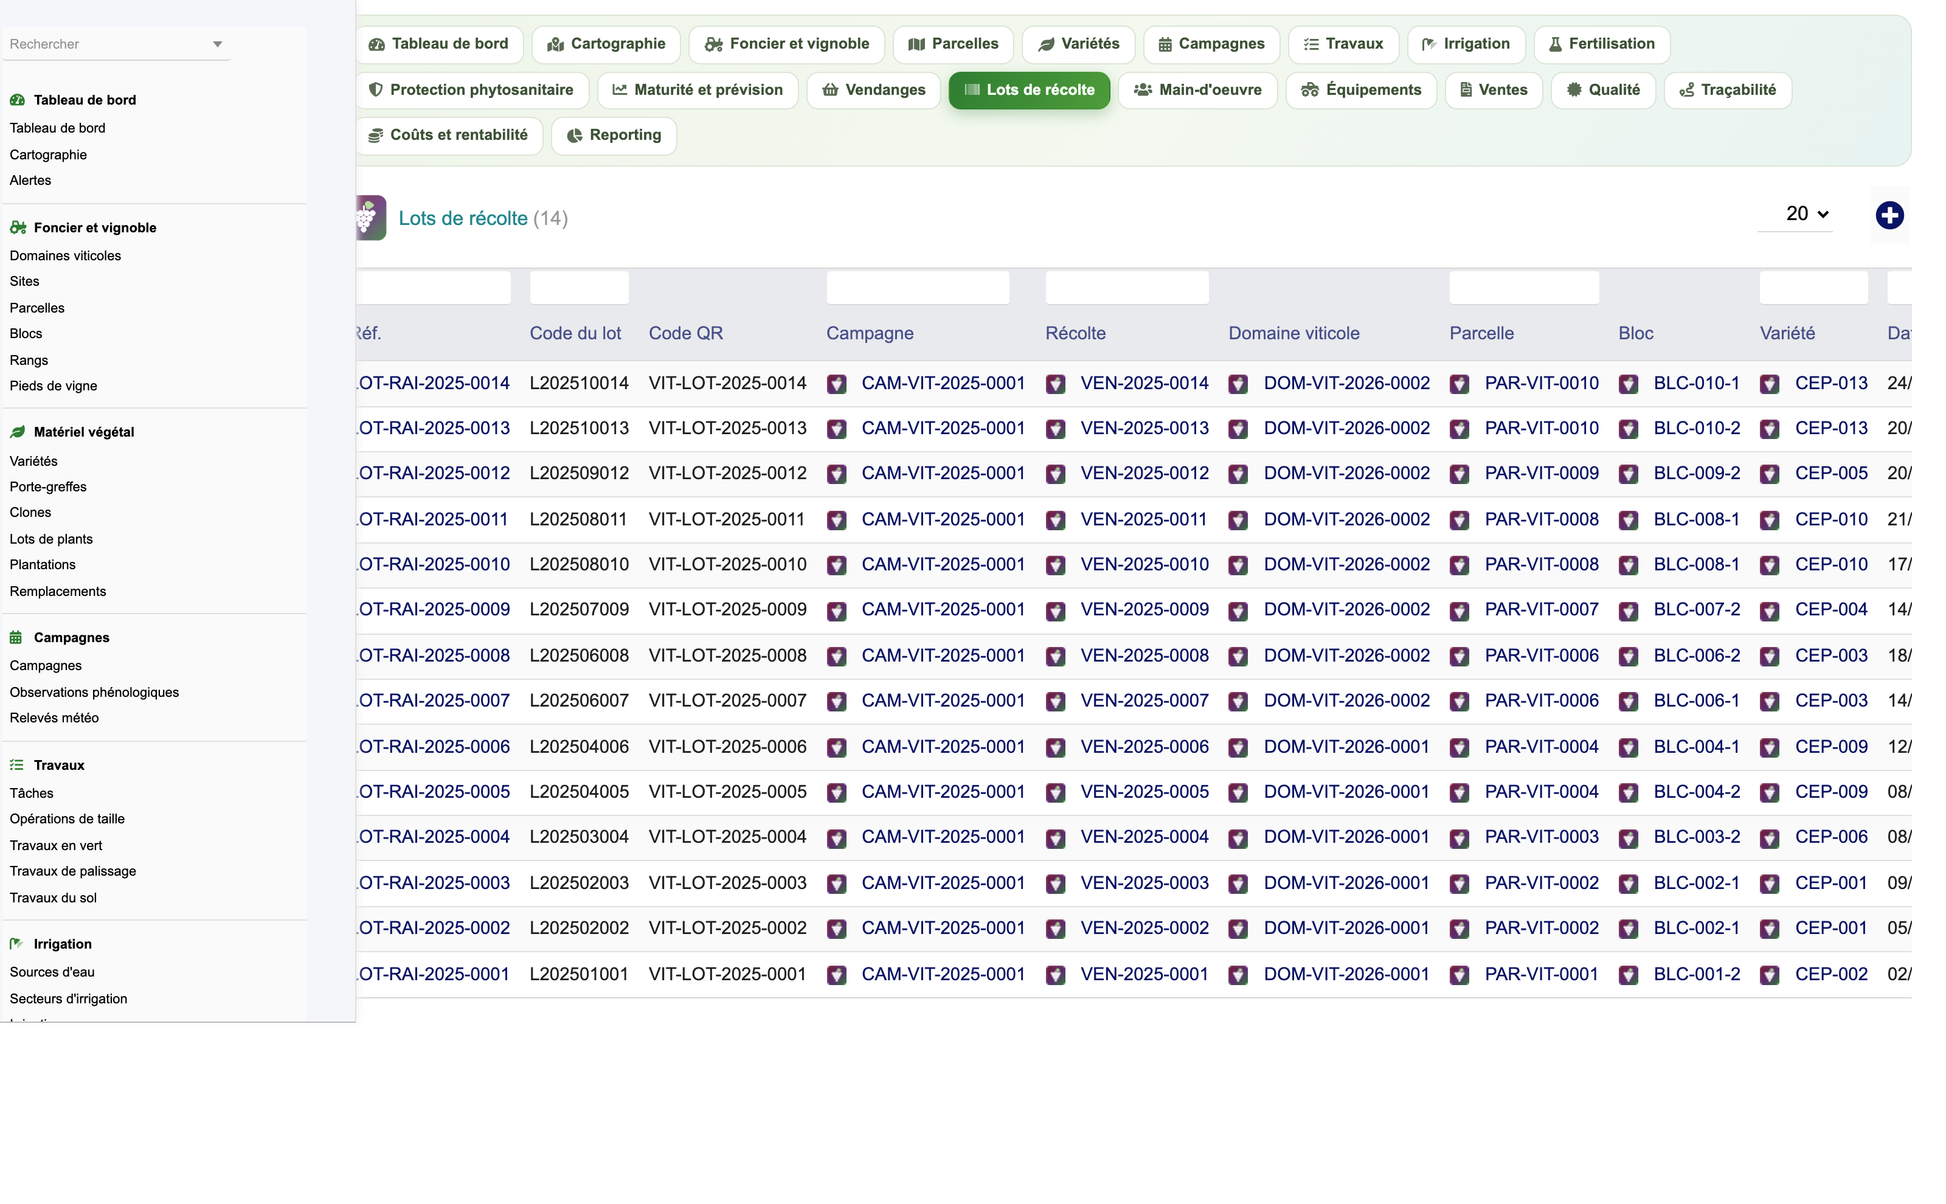Click campaign icon beside CAM-VIT-2025-0001 in row 0014

pyautogui.click(x=837, y=384)
